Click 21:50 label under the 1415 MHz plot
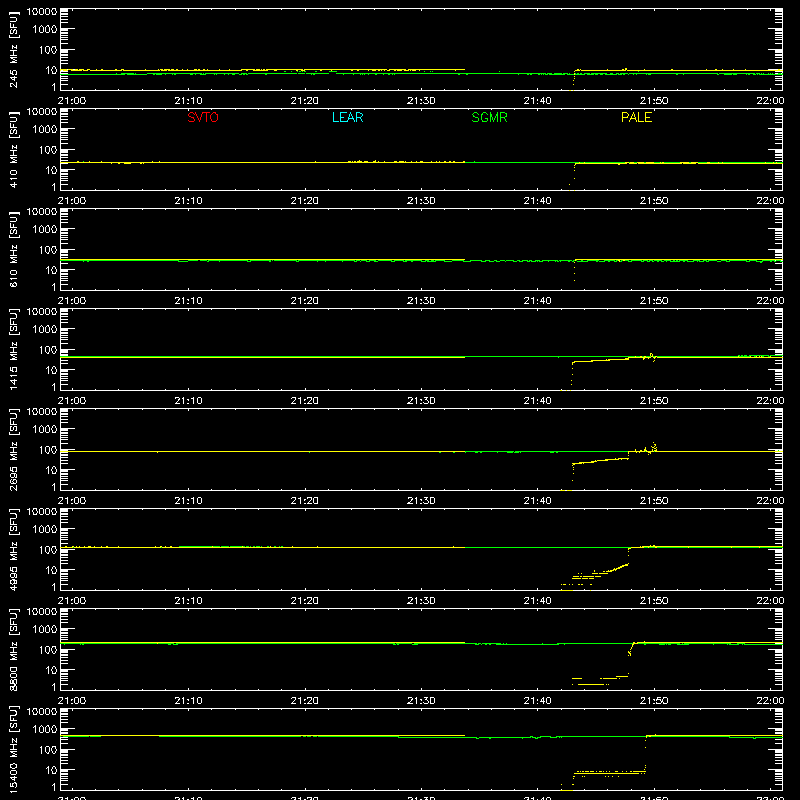Viewport: 800px width, 800px height. tap(654, 401)
